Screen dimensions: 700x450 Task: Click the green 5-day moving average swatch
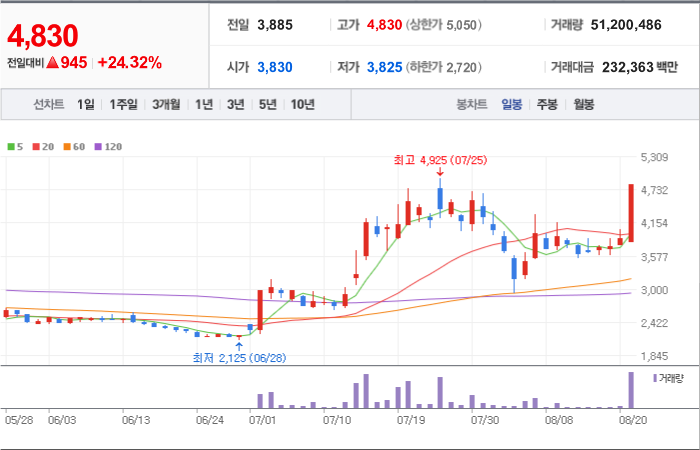[x=11, y=147]
